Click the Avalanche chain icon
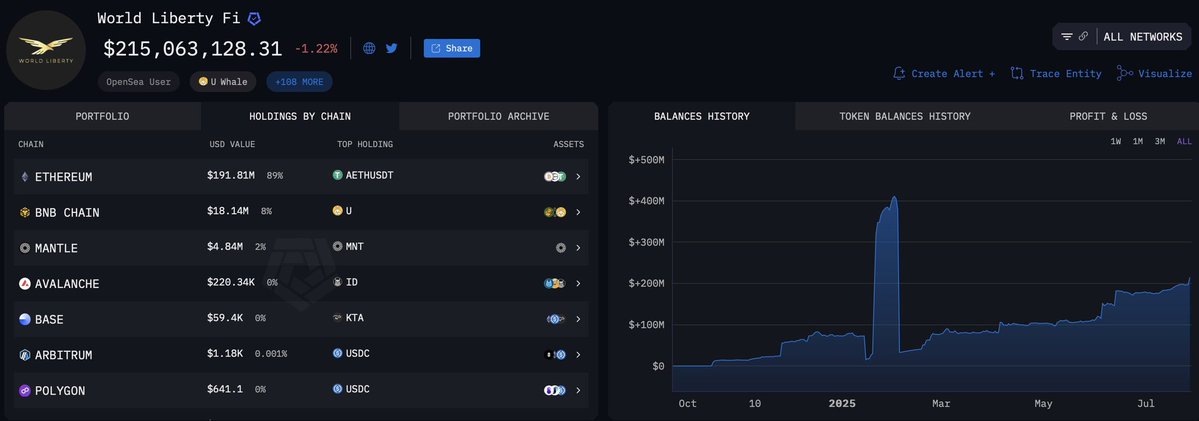The image size is (1199, 421). [x=24, y=283]
